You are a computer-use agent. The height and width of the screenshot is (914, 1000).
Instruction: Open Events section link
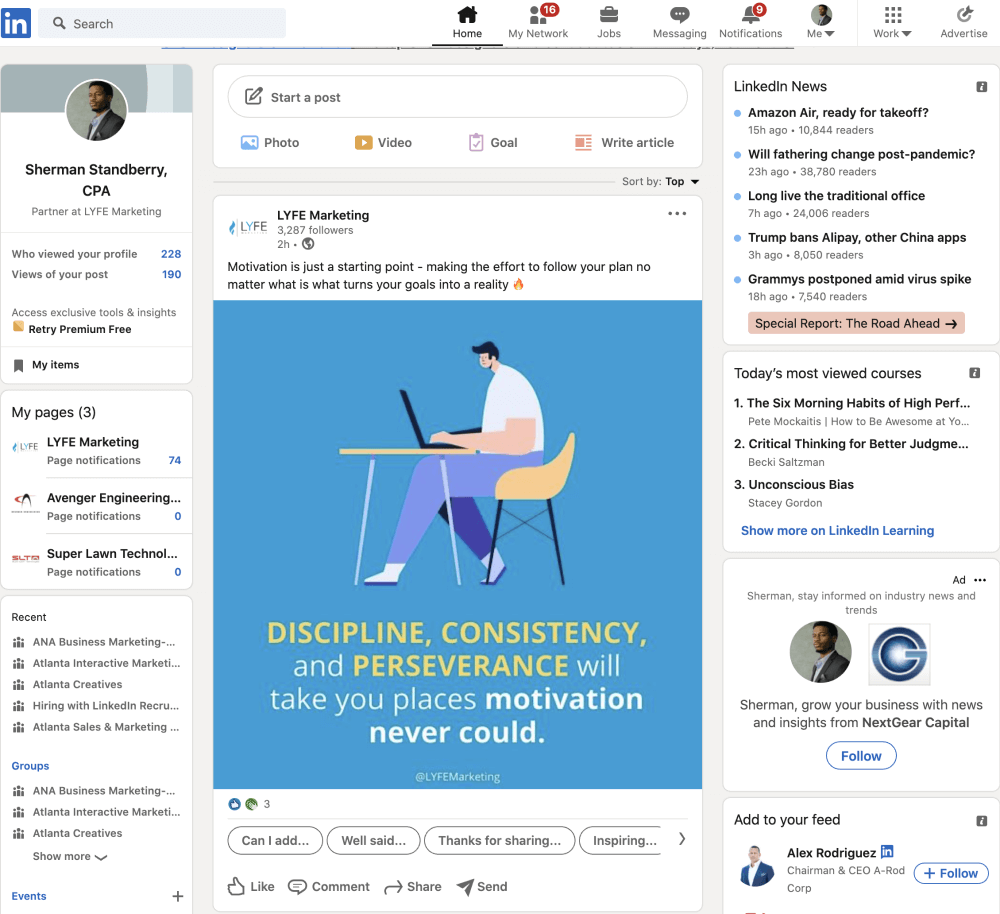(29, 896)
